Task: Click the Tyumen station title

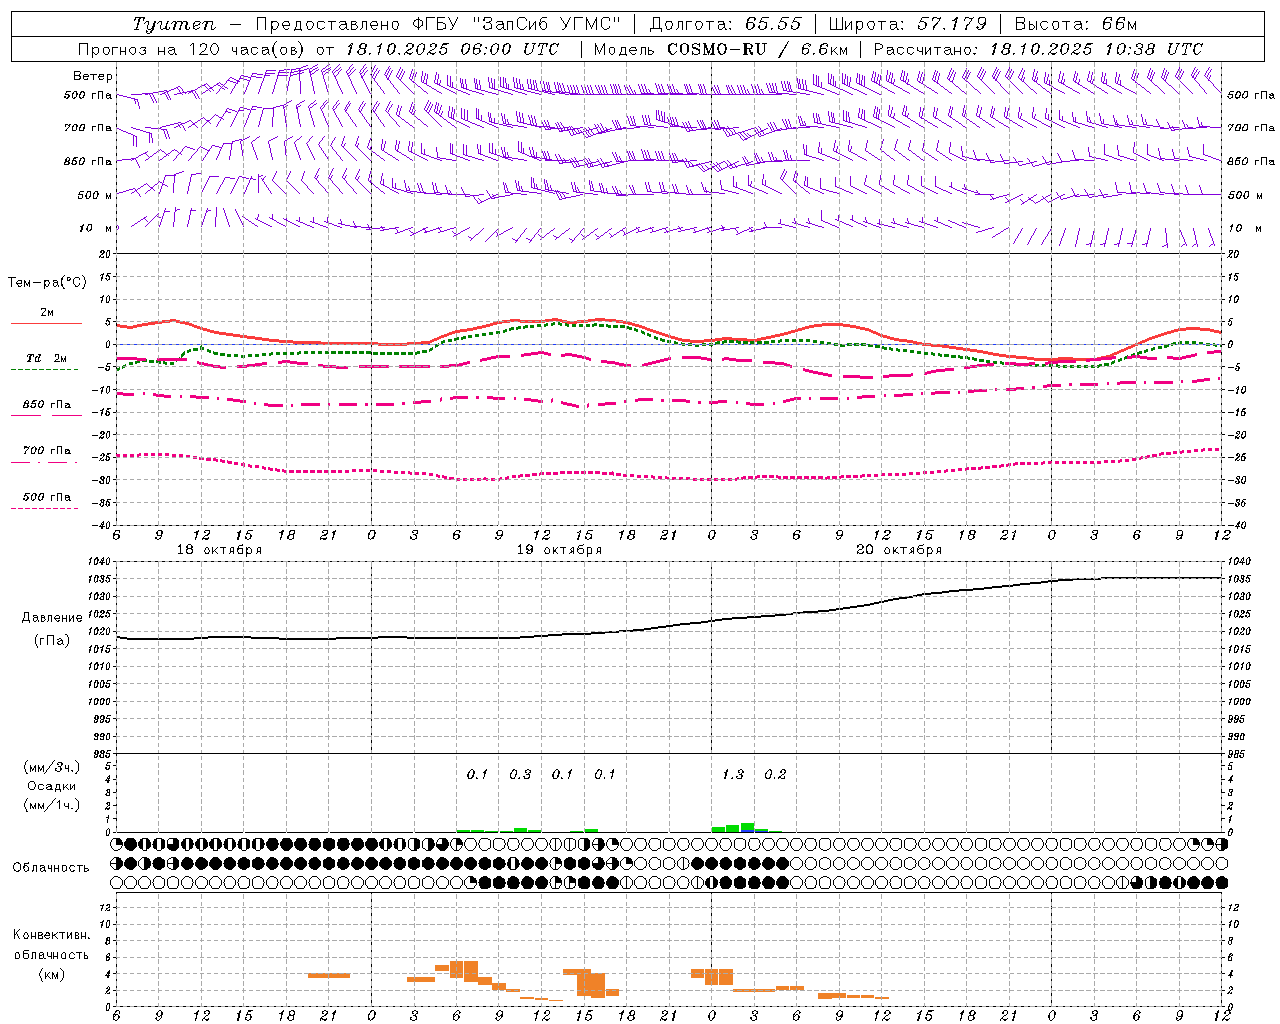Action: [174, 24]
